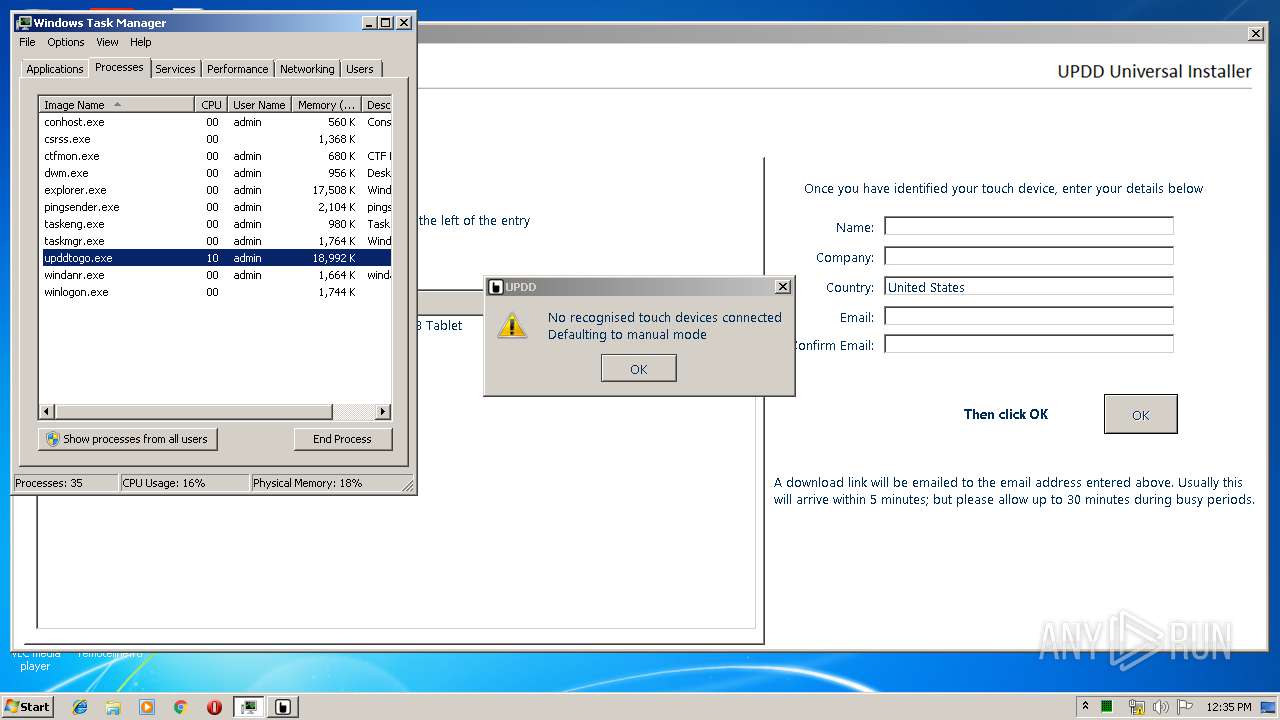
Task: Sort processes by CPU column
Action: [x=211, y=105]
